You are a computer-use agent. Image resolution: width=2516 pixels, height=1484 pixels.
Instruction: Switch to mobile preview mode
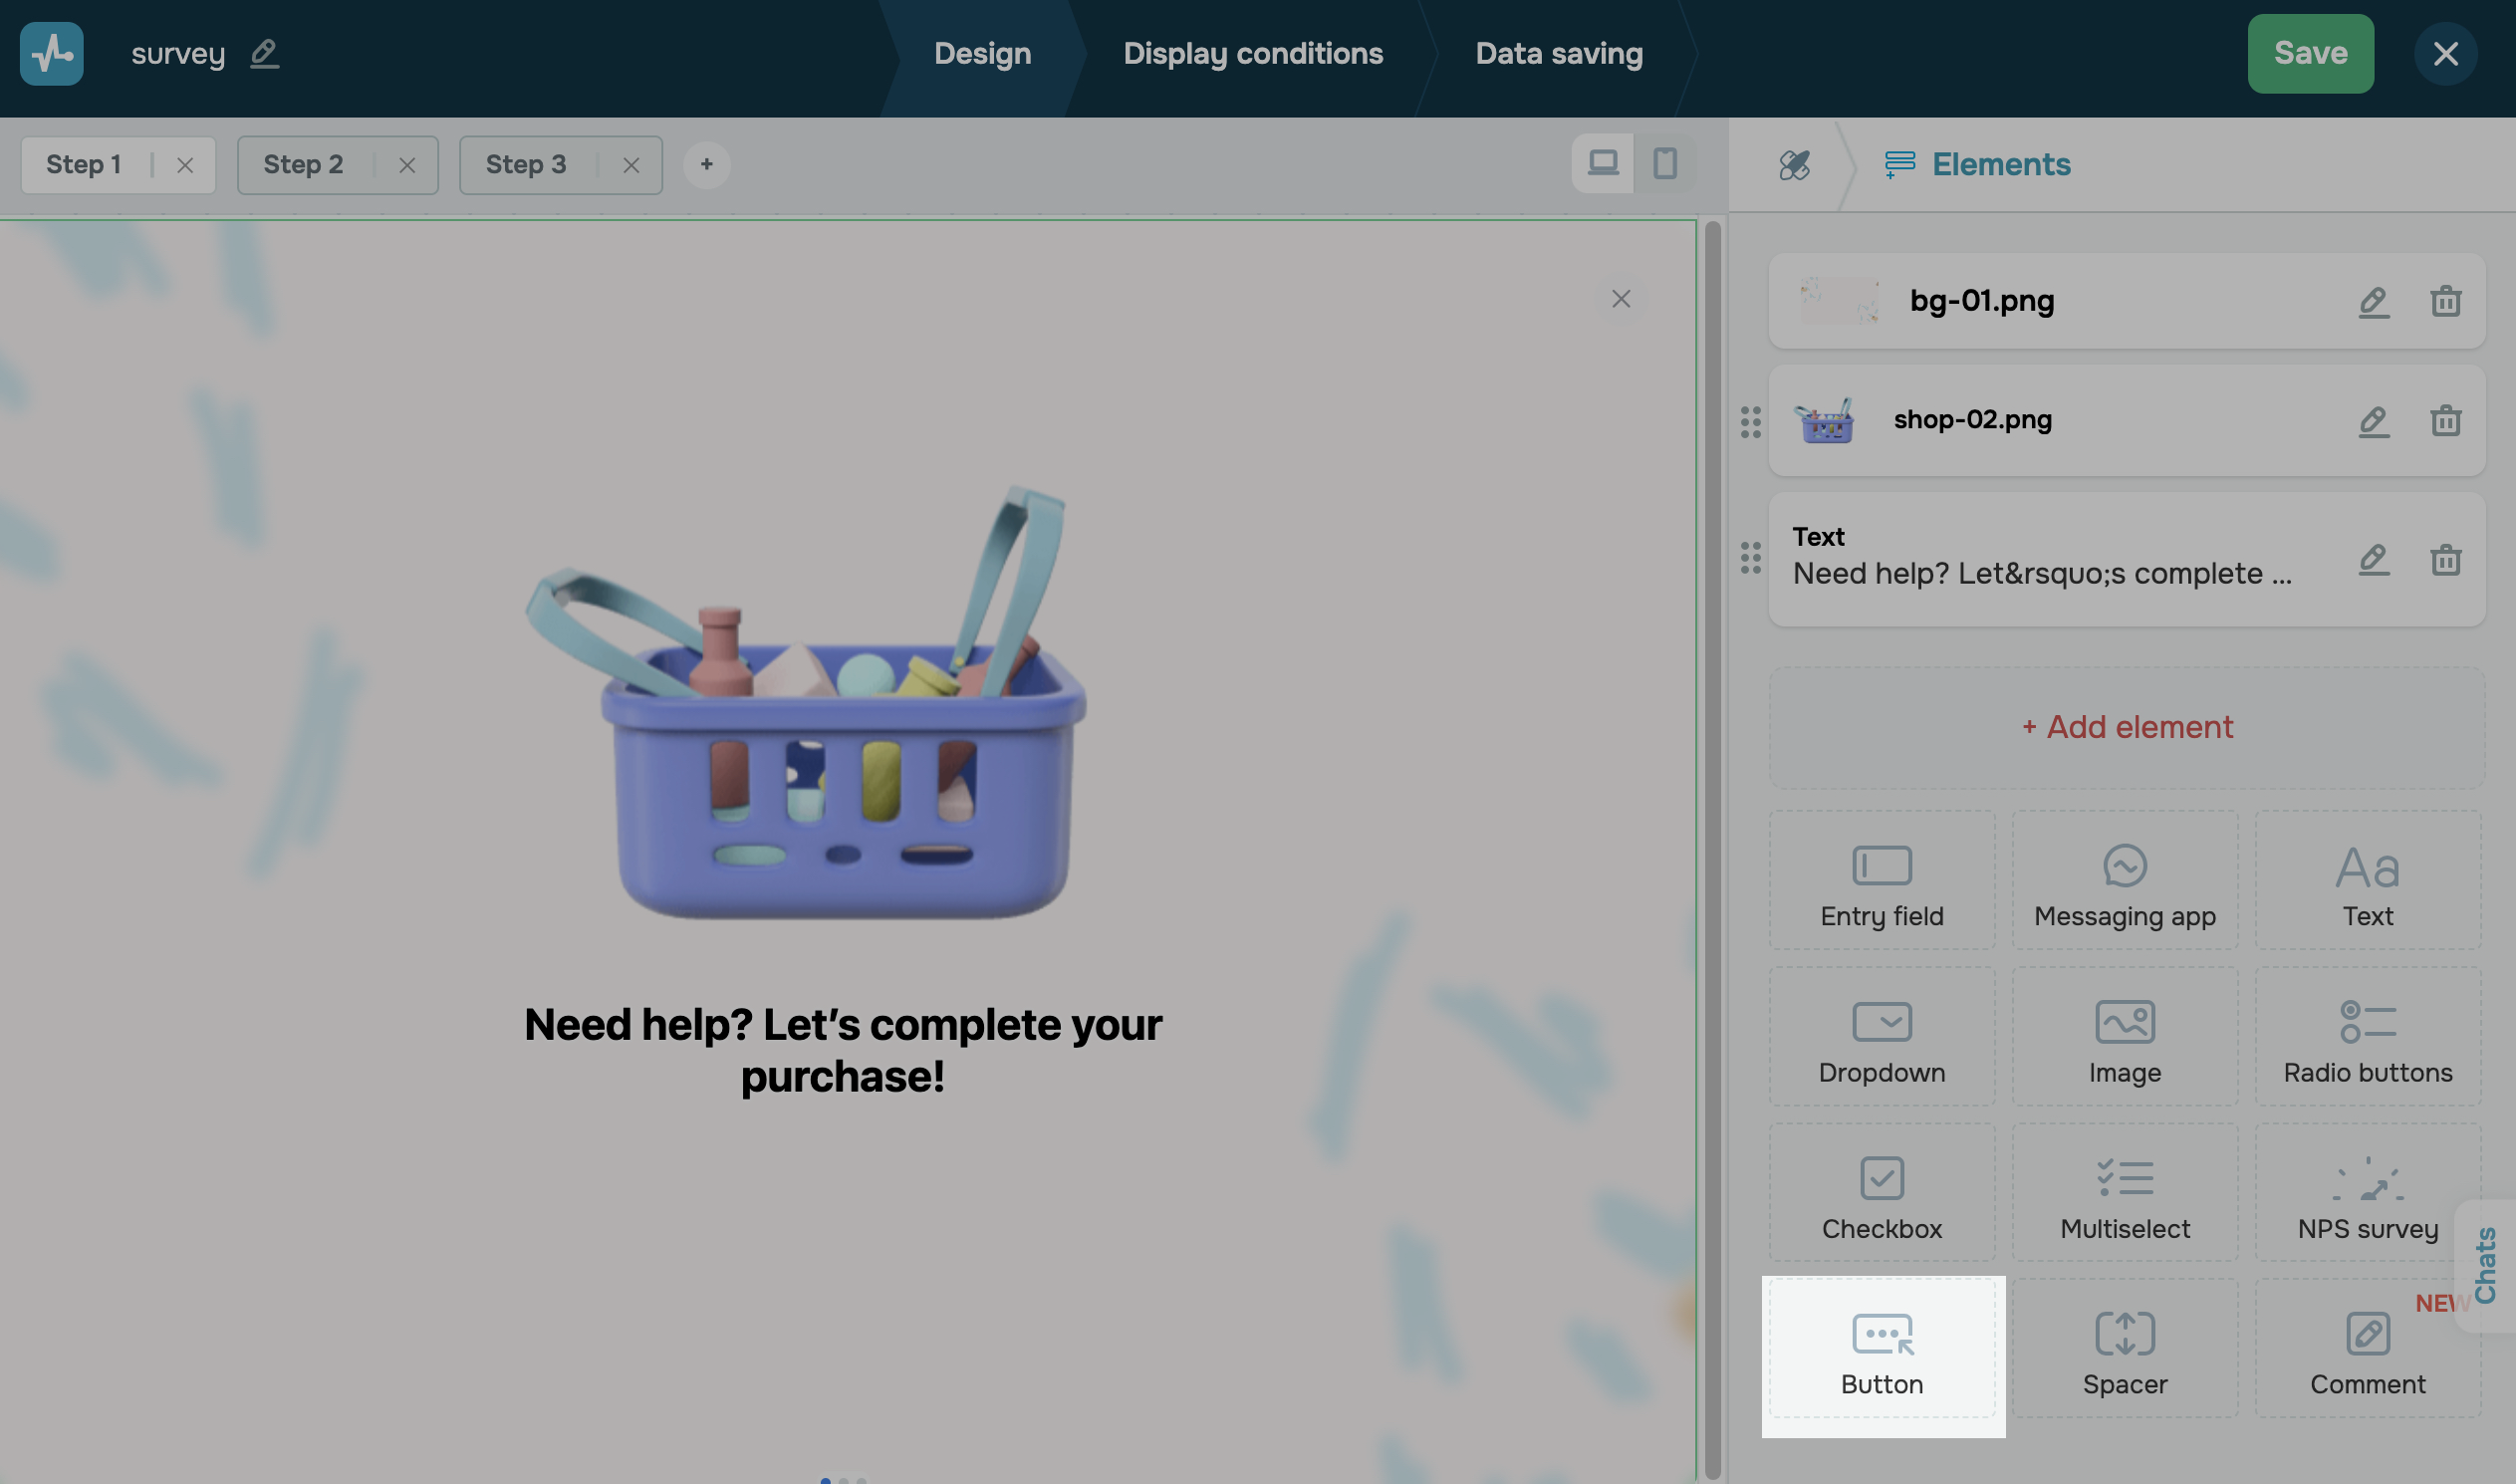click(x=1664, y=163)
